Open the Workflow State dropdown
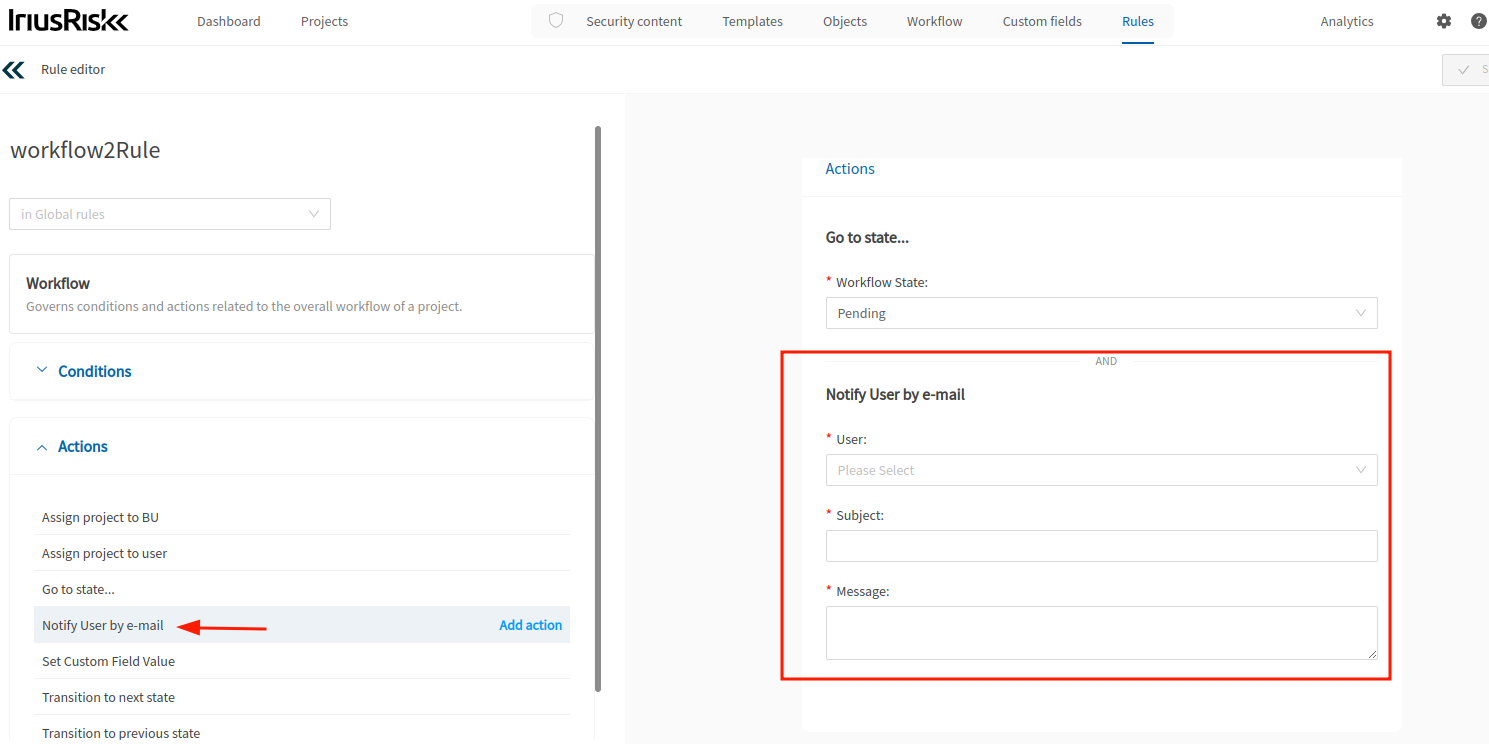1489x744 pixels. [1102, 313]
